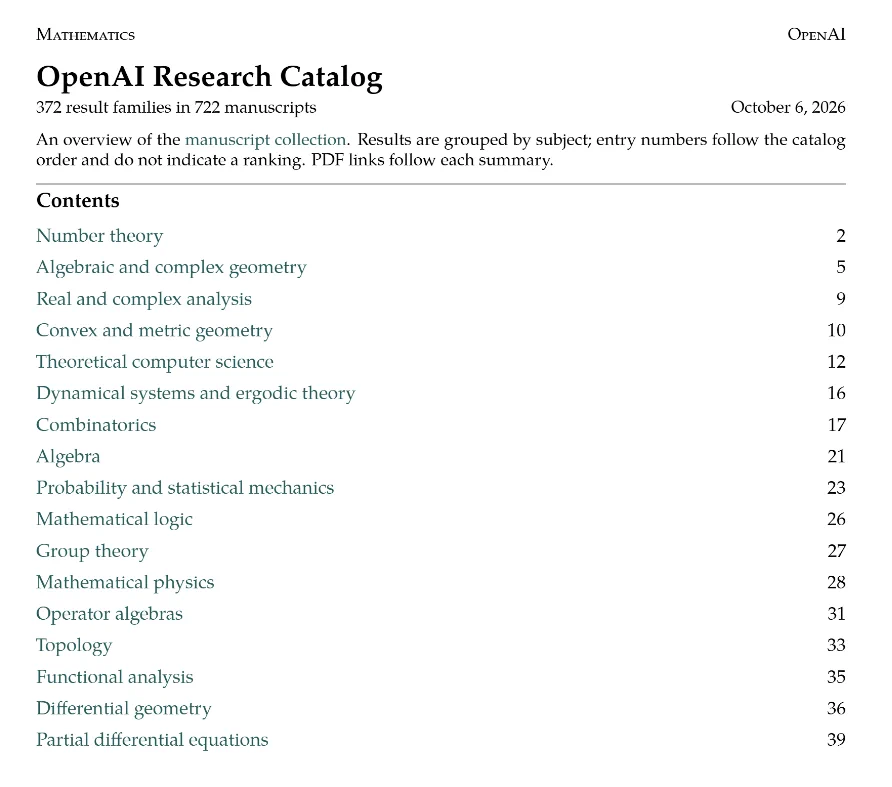Click the date October 6, 2026
The height and width of the screenshot is (787, 892).
tap(788, 108)
